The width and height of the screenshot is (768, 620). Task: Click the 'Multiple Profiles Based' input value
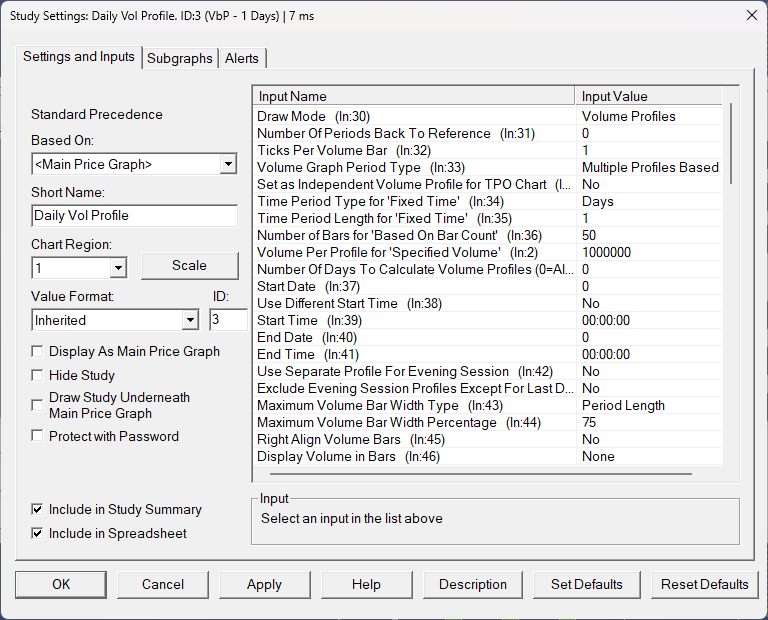[650, 167]
